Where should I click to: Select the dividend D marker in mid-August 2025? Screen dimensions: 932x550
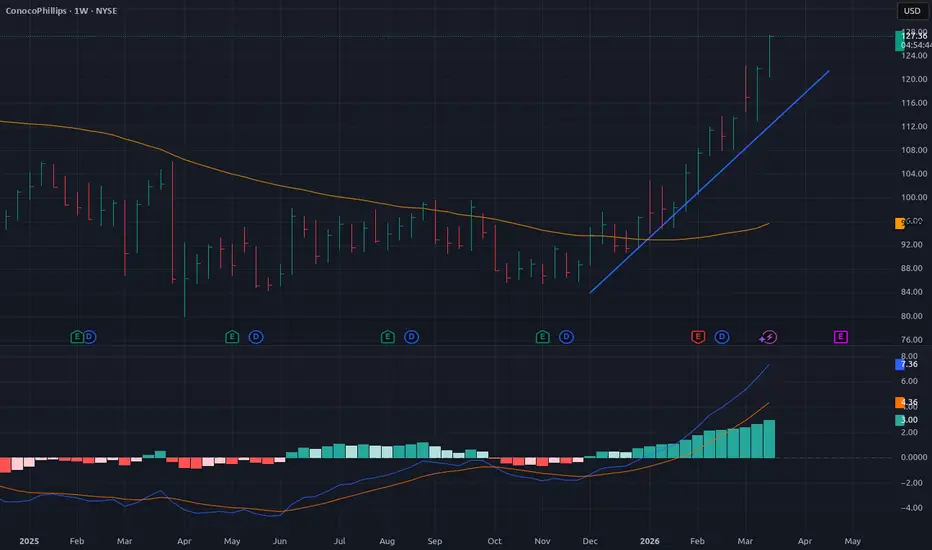(x=411, y=337)
